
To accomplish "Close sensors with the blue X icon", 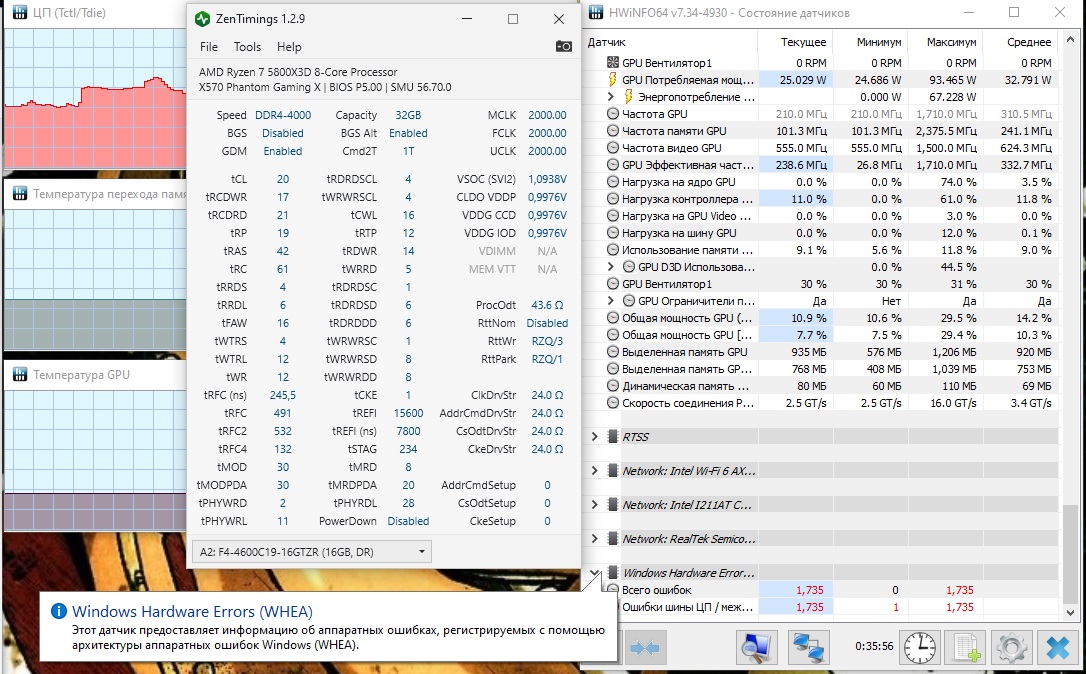I will [1058, 648].
